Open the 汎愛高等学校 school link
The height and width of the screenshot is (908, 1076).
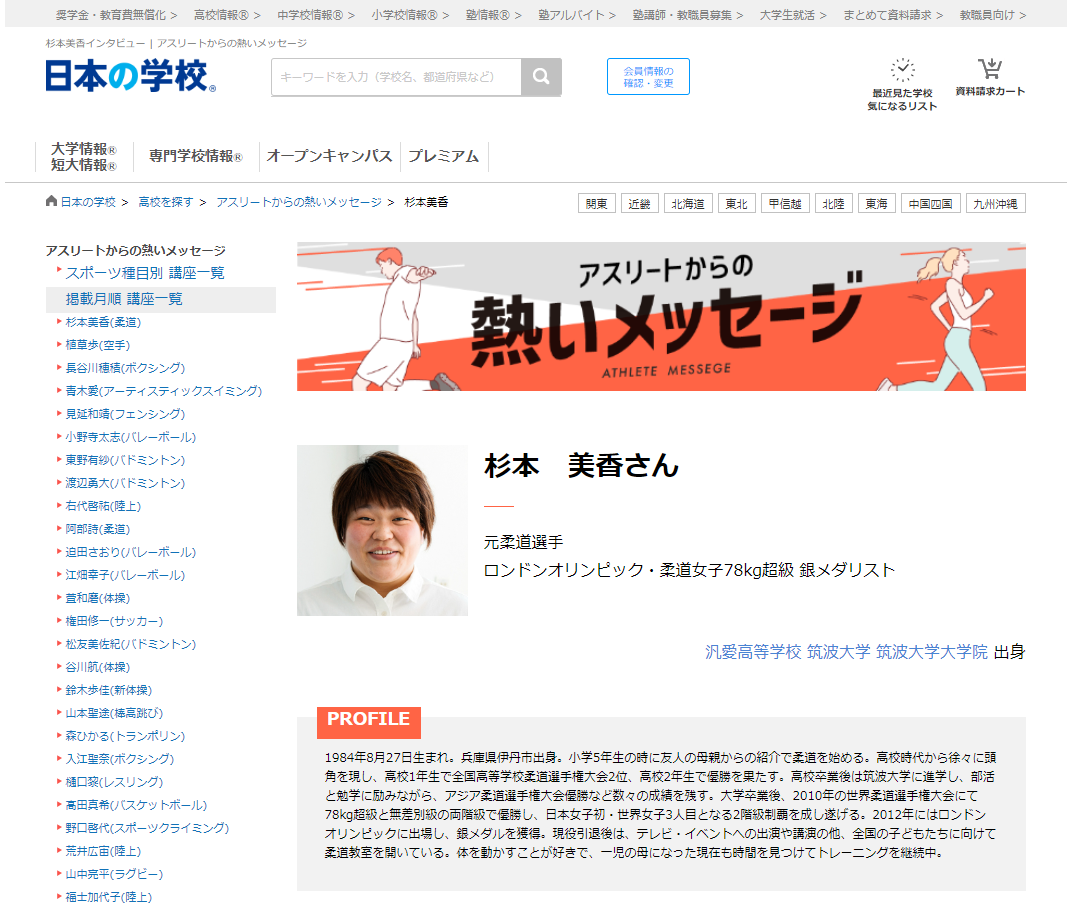tap(753, 652)
